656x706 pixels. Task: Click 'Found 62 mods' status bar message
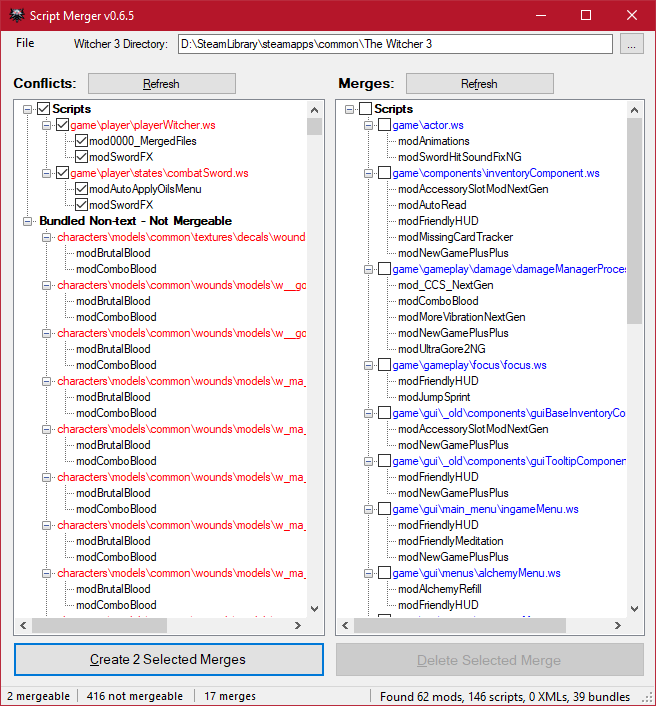505,697
